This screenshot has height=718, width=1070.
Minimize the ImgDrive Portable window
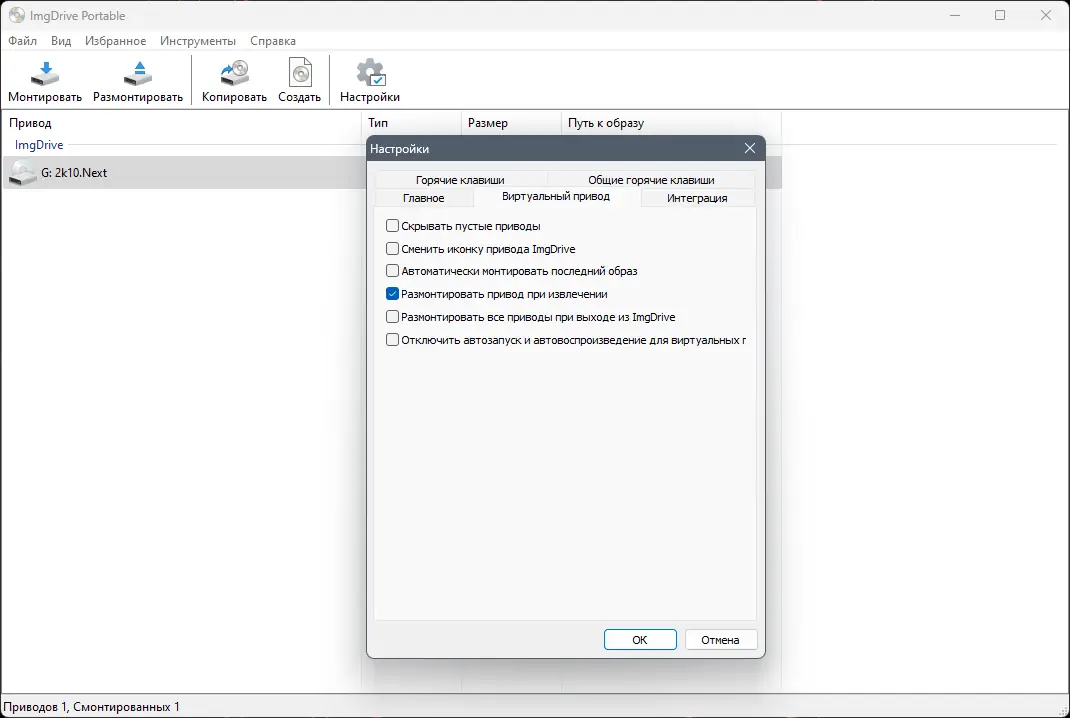click(955, 15)
